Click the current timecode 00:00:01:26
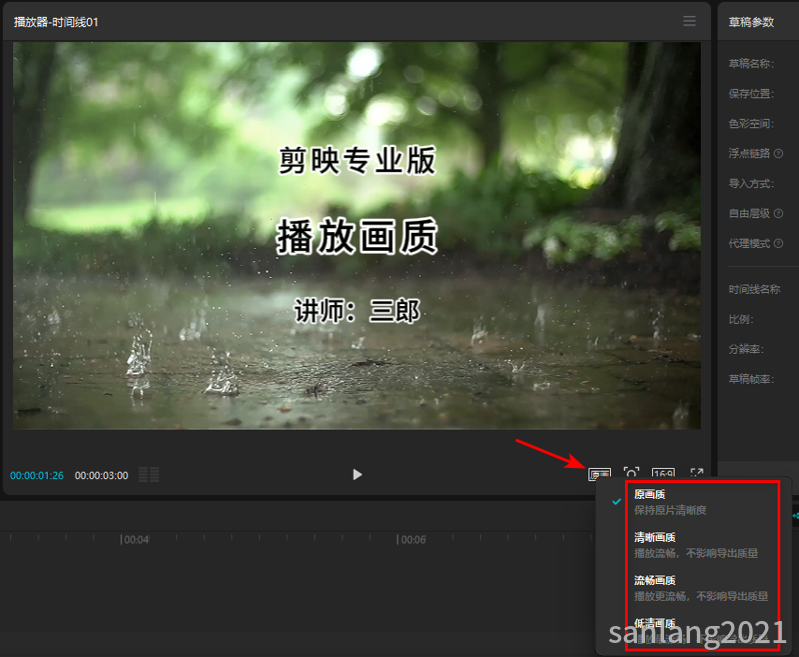799x657 pixels. [x=37, y=476]
